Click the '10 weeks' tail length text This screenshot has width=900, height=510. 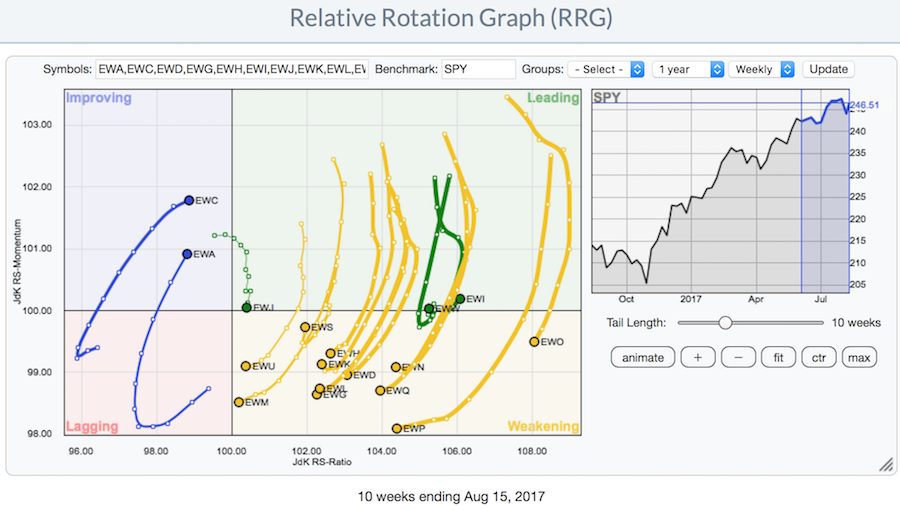(x=856, y=322)
